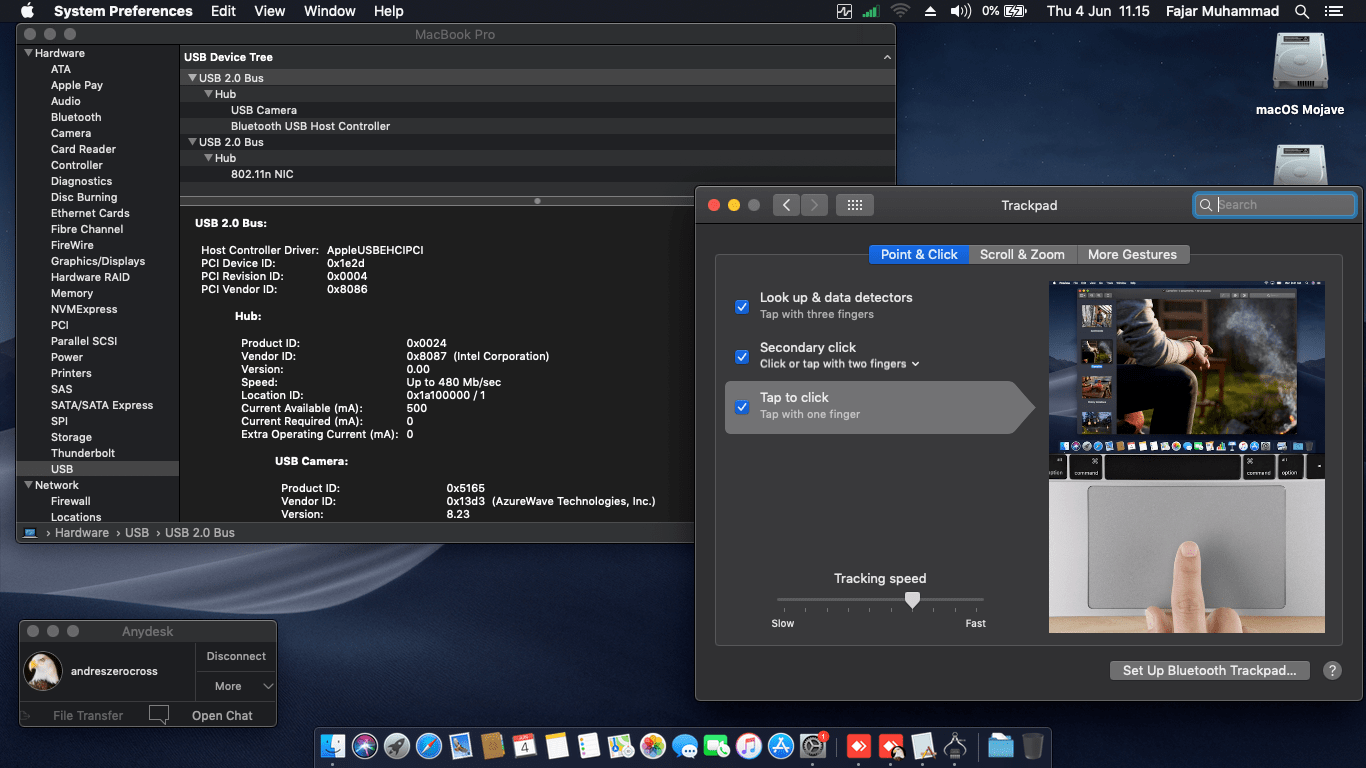Click the Trackpad help question mark button

1332,671
